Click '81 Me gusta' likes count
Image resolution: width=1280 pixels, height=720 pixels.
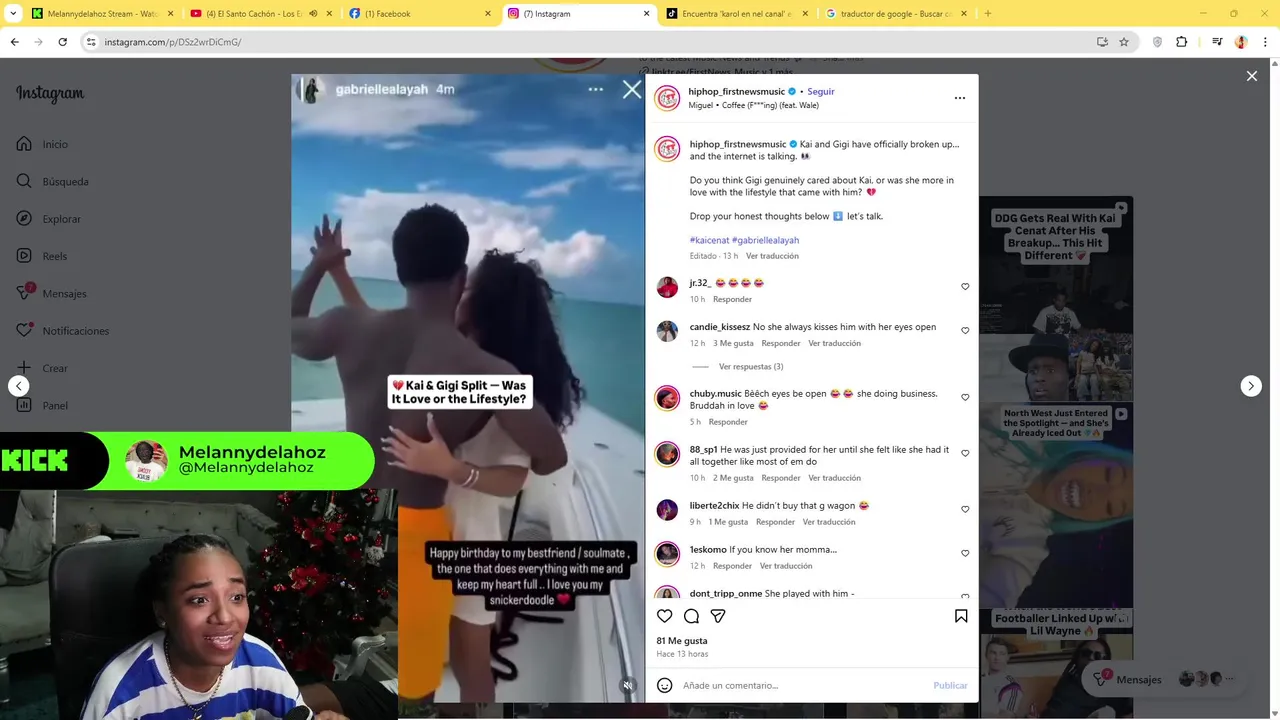coord(682,641)
